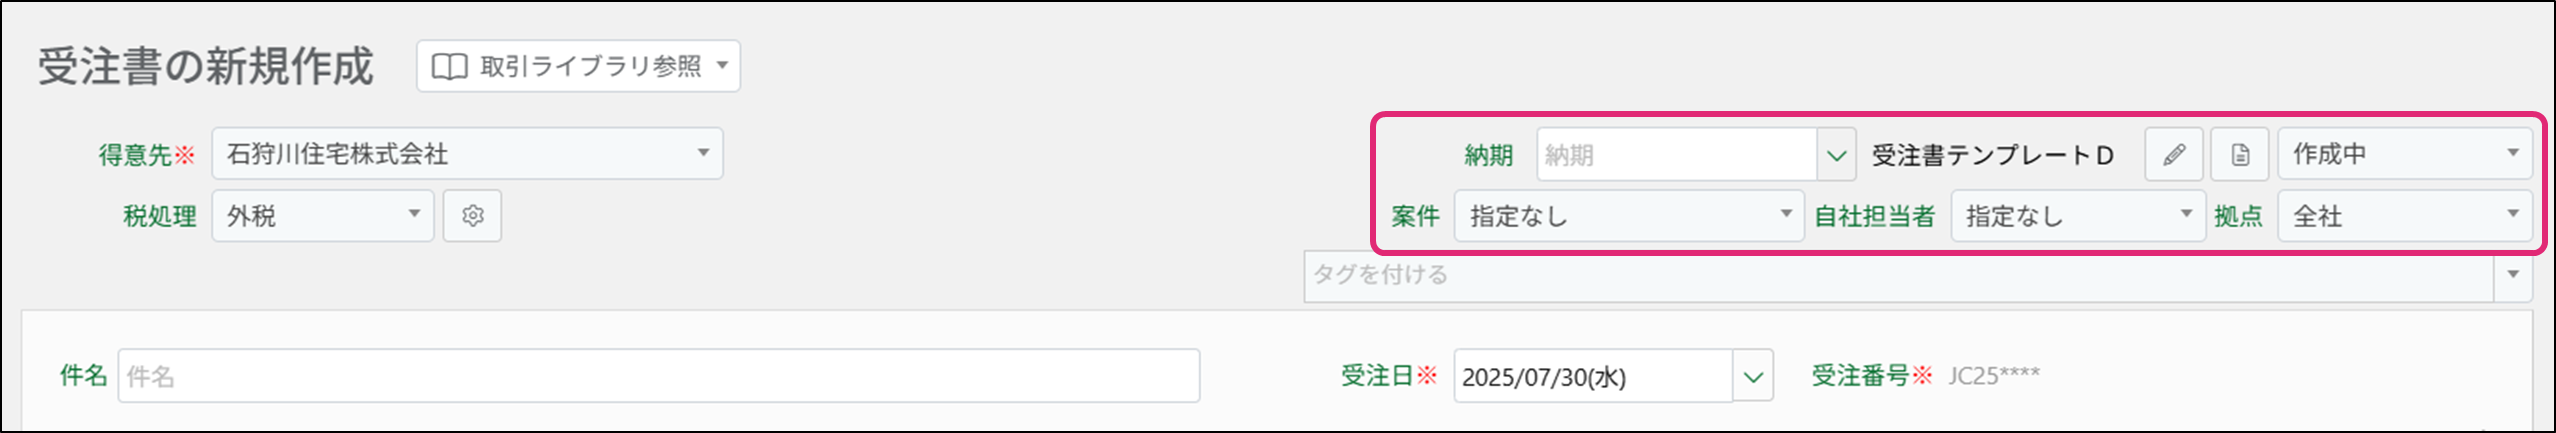This screenshot has height=433, width=2556.
Task: Click the 受注番号 JC25**** value
Action: (x=1994, y=376)
